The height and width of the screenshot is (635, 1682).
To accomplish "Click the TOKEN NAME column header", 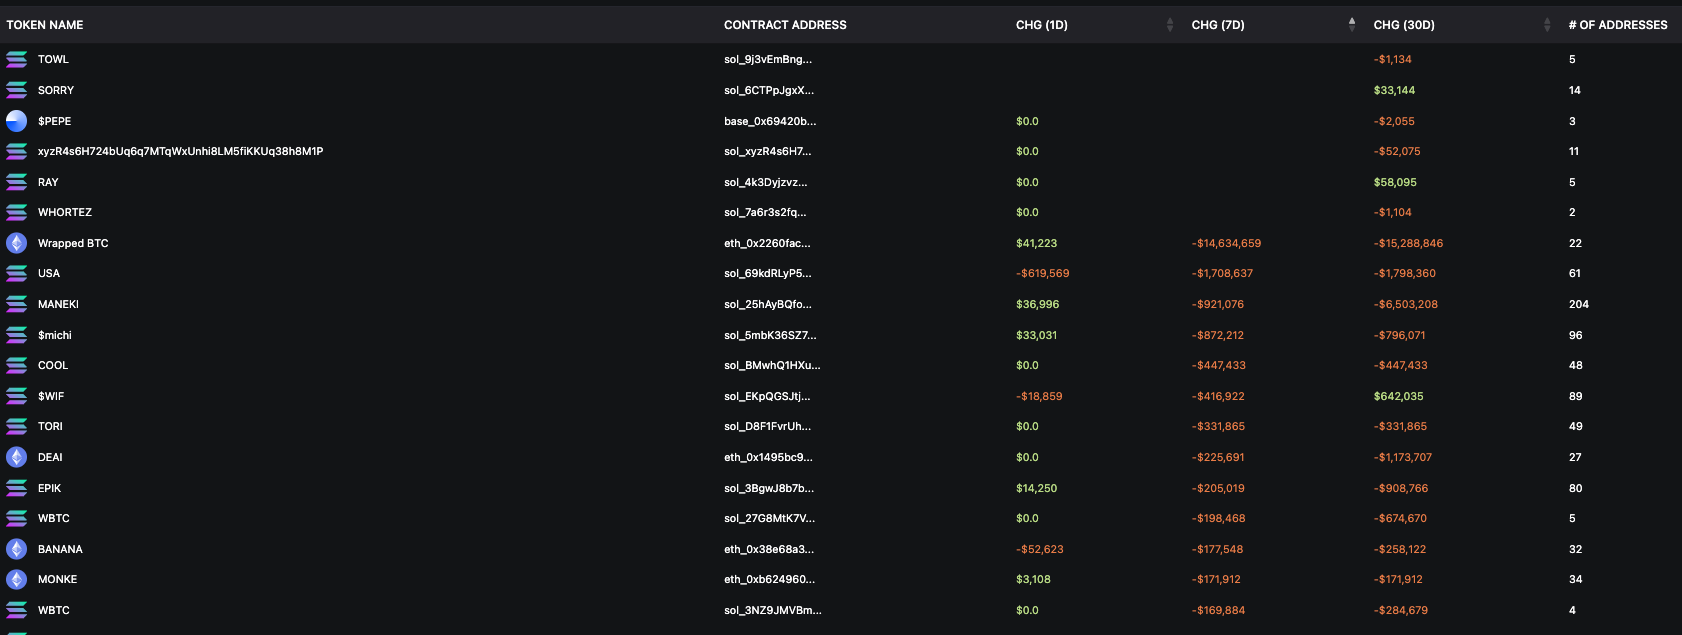I will pyautogui.click(x=45, y=25).
